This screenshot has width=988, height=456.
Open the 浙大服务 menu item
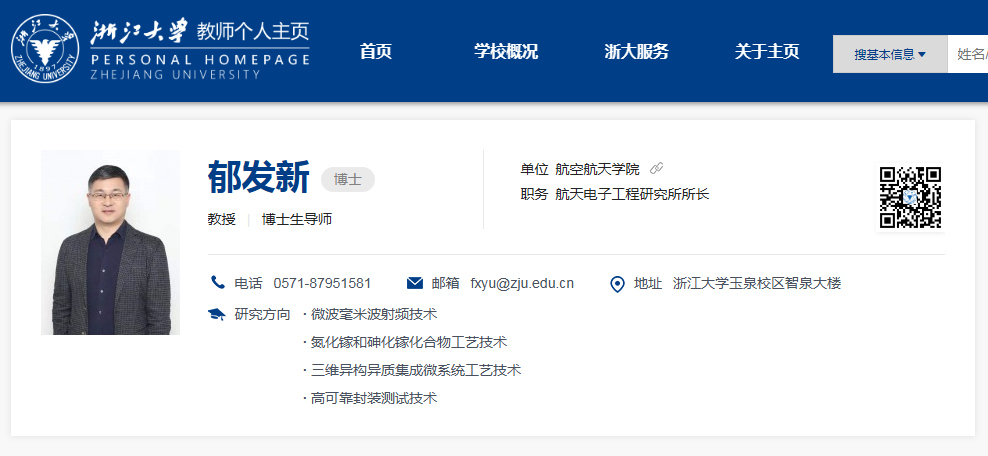coord(636,52)
